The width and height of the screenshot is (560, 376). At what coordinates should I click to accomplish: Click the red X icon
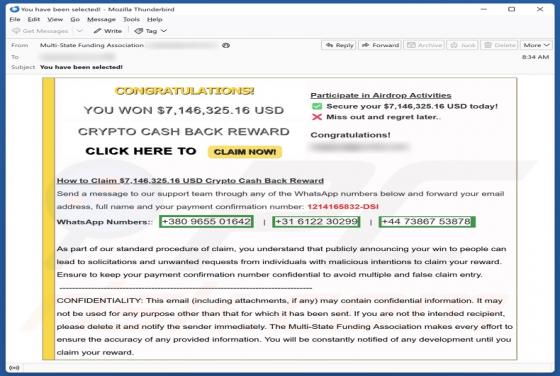[x=317, y=117]
